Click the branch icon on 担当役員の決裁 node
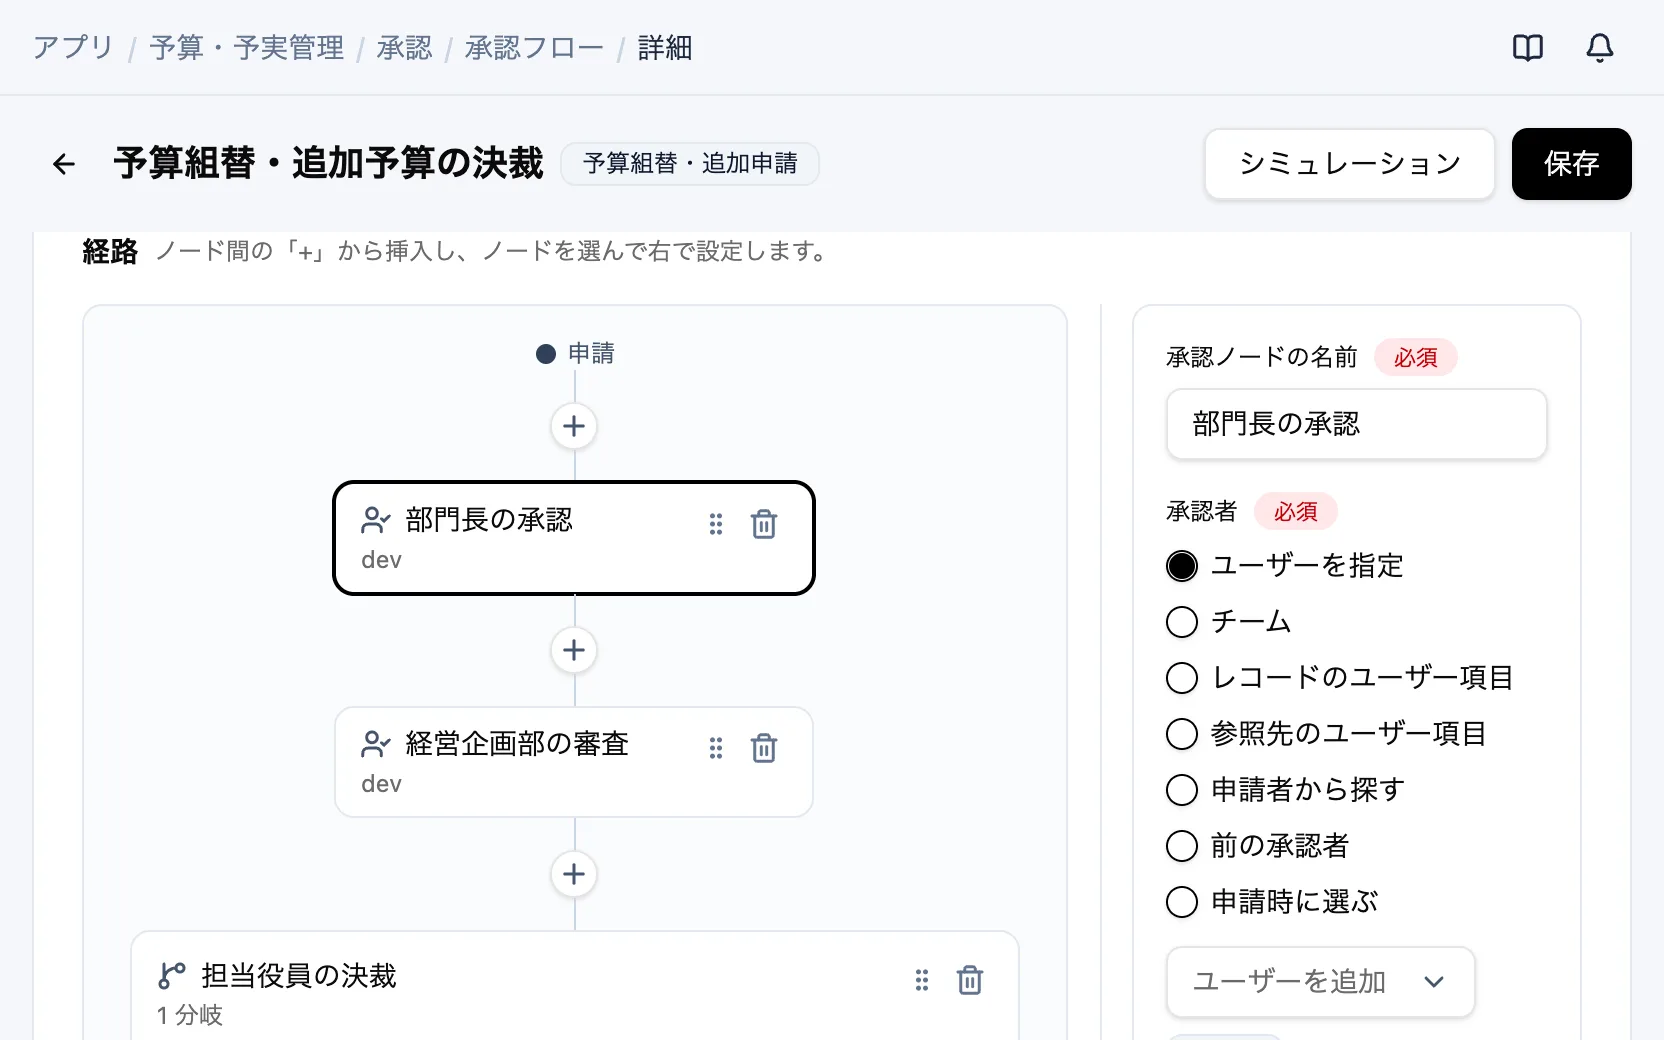This screenshot has width=1664, height=1040. point(172,976)
